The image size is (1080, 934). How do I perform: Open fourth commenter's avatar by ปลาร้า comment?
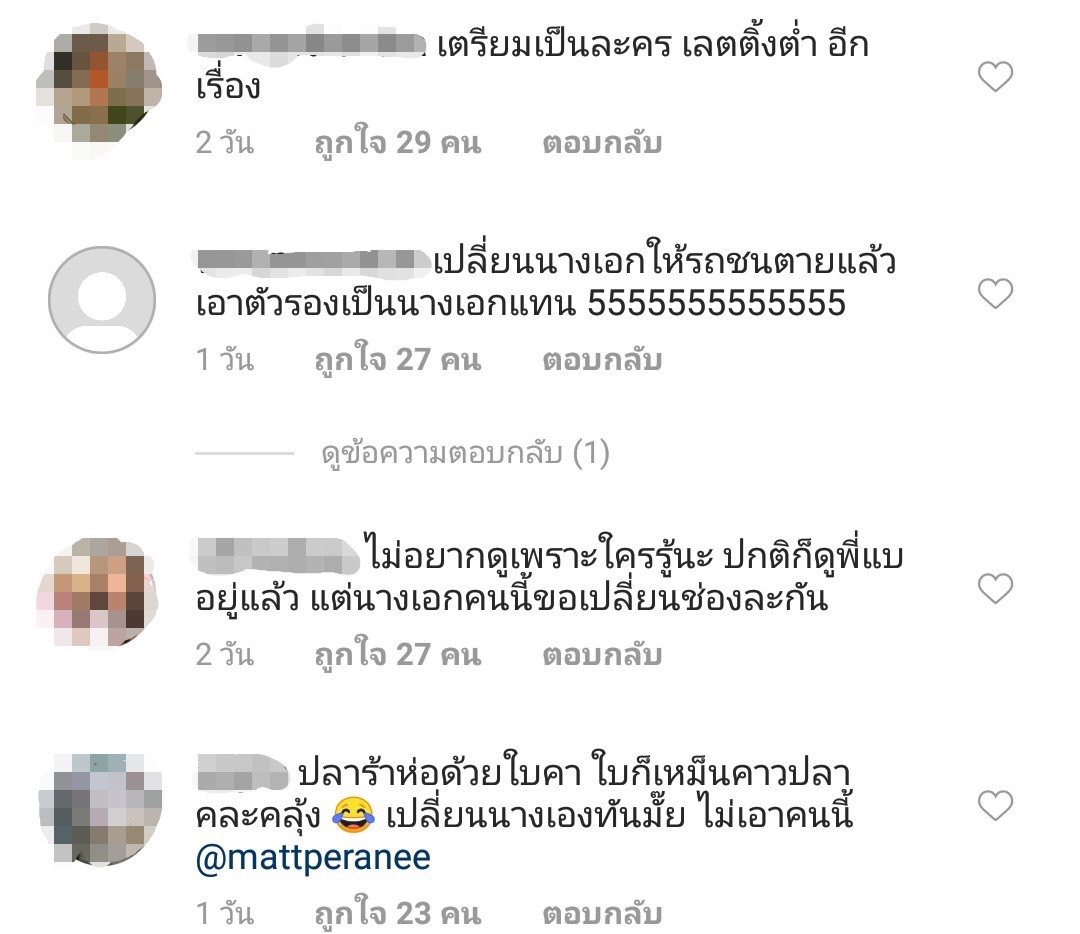pos(101,810)
